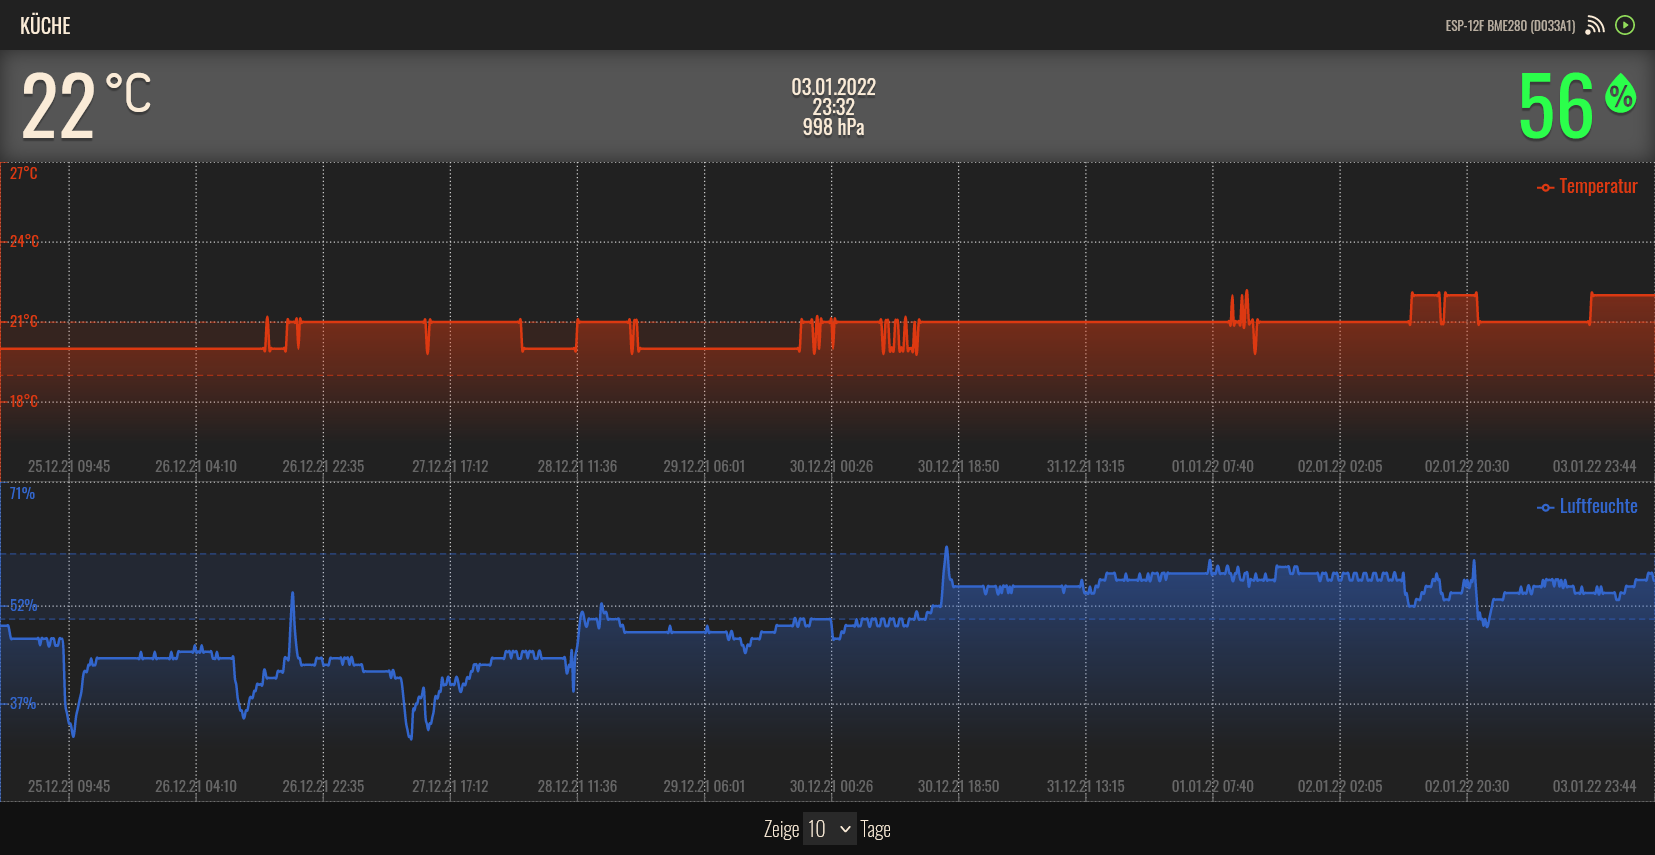Viewport: 1655px width, 855px height.
Task: Click the Wi-Fi signal icon
Action: pyautogui.click(x=1595, y=25)
